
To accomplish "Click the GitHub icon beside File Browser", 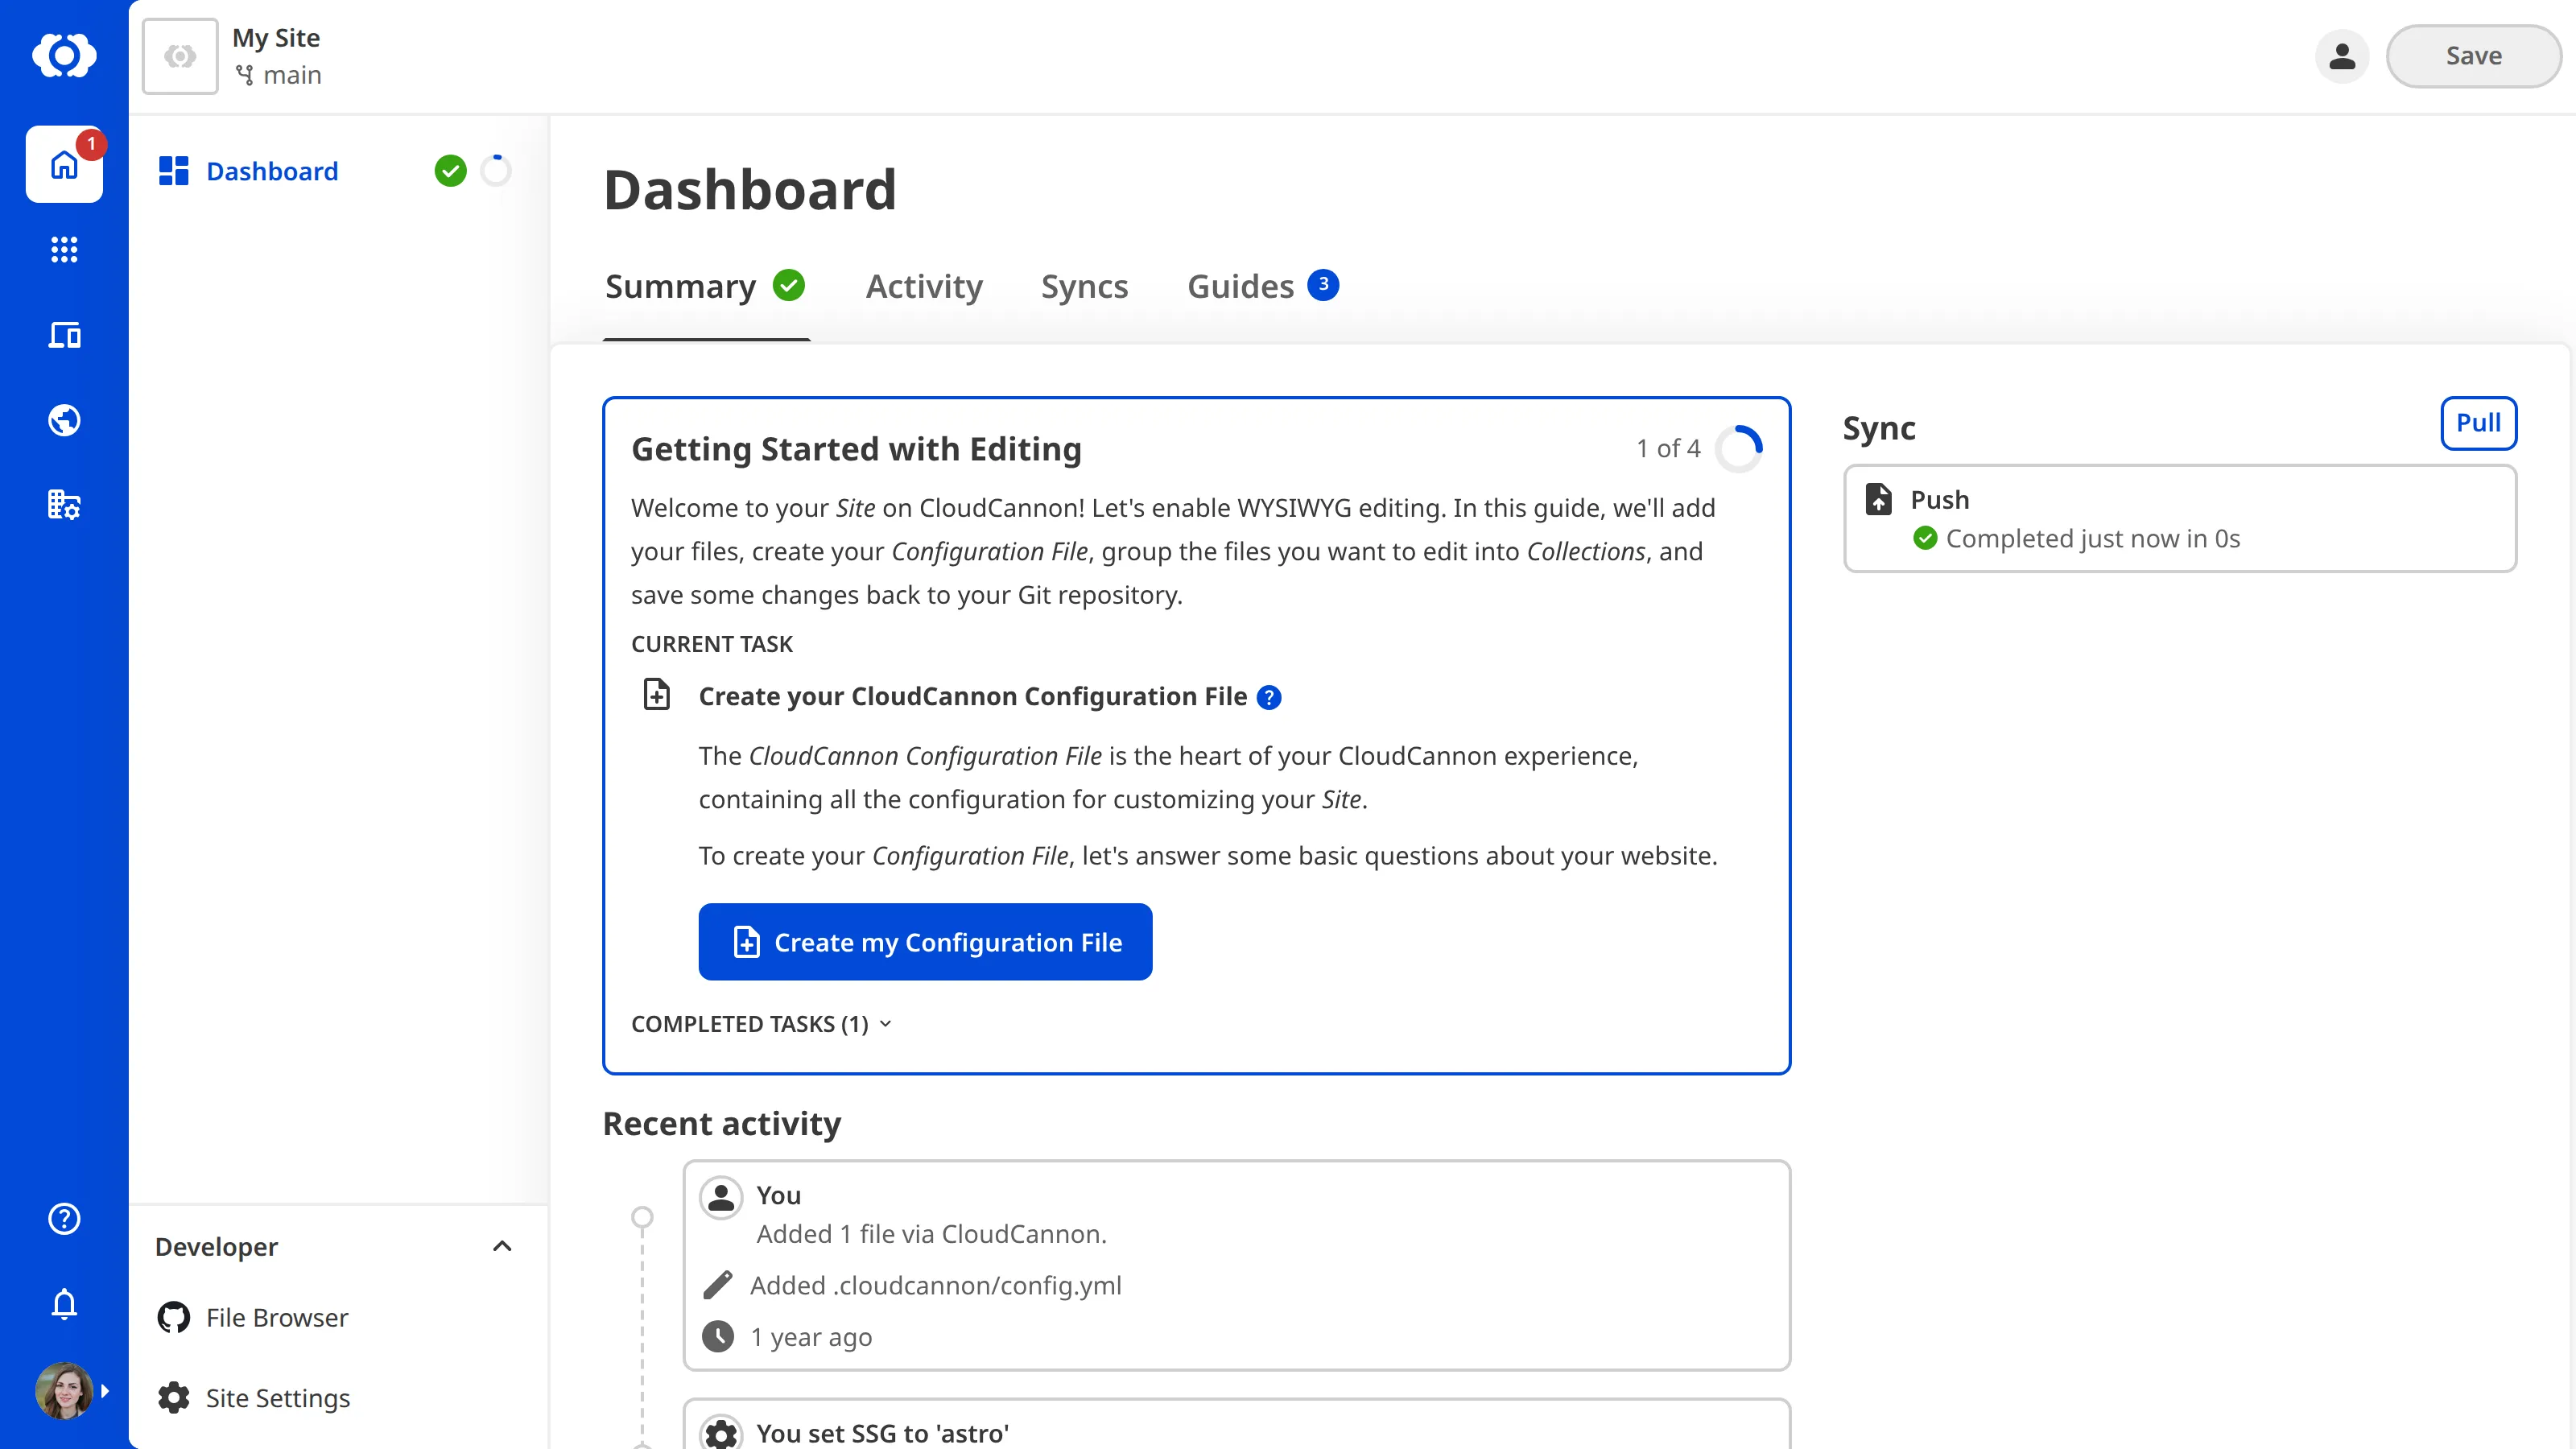I will pyautogui.click(x=173, y=1317).
